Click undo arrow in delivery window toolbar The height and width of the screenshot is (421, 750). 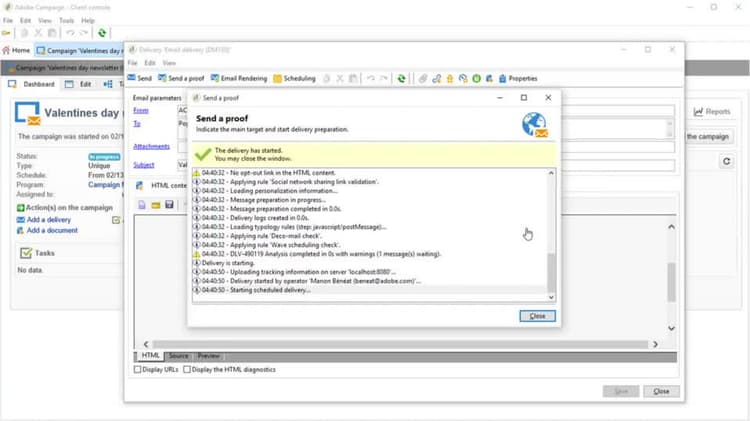[371, 78]
